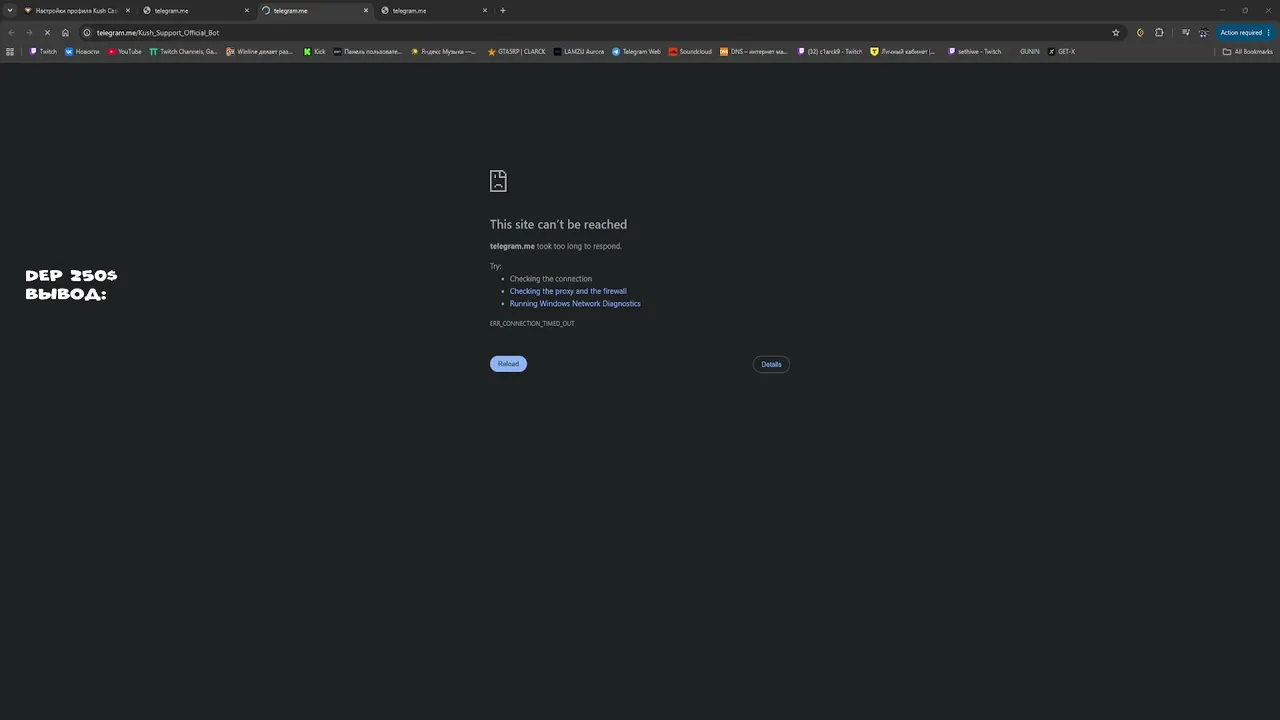Screen dimensions: 1280x720
Task: Click Running Windows Network Diagnostics link
Action: 575,303
